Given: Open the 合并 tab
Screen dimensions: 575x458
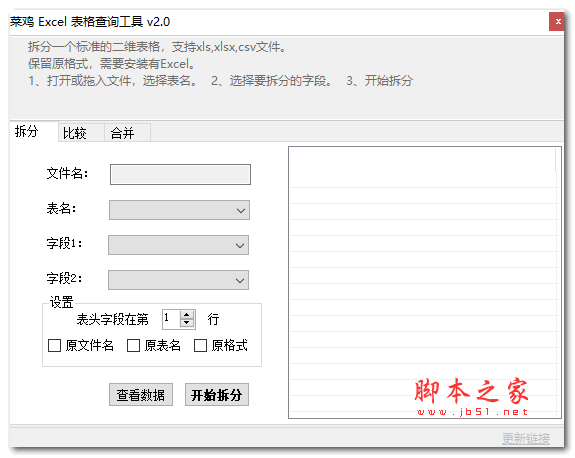Looking at the screenshot, I should pyautogui.click(x=127, y=133).
